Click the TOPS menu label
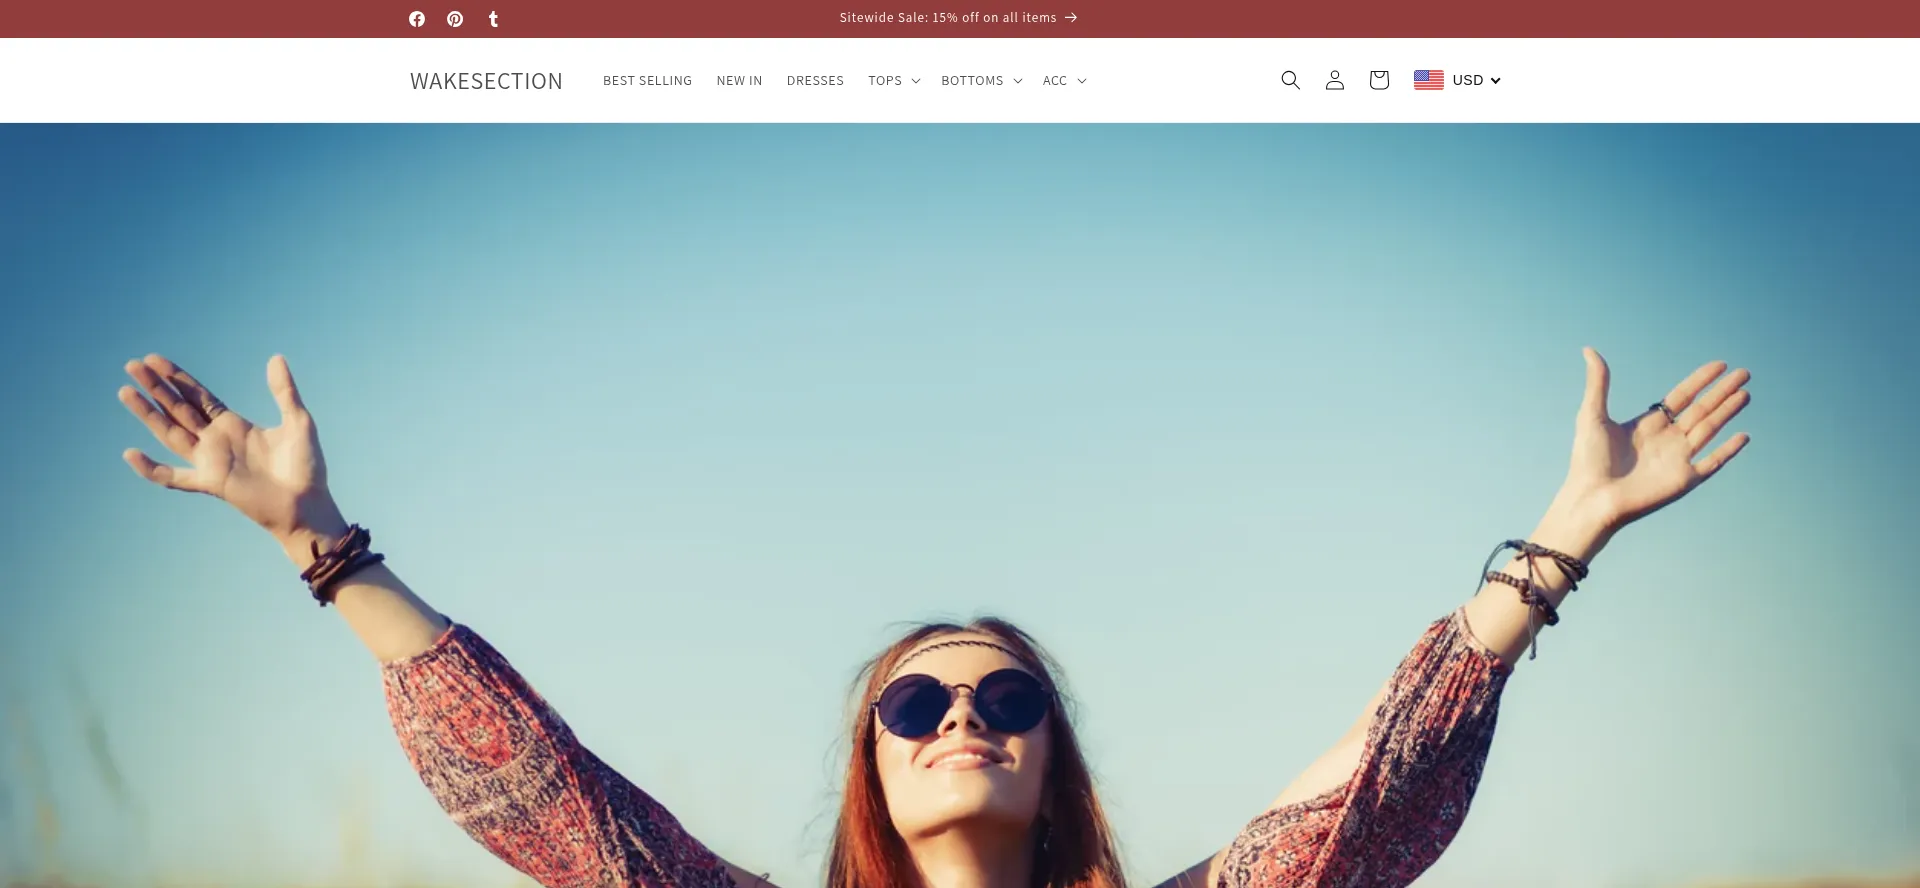The height and width of the screenshot is (888, 1920). click(884, 81)
